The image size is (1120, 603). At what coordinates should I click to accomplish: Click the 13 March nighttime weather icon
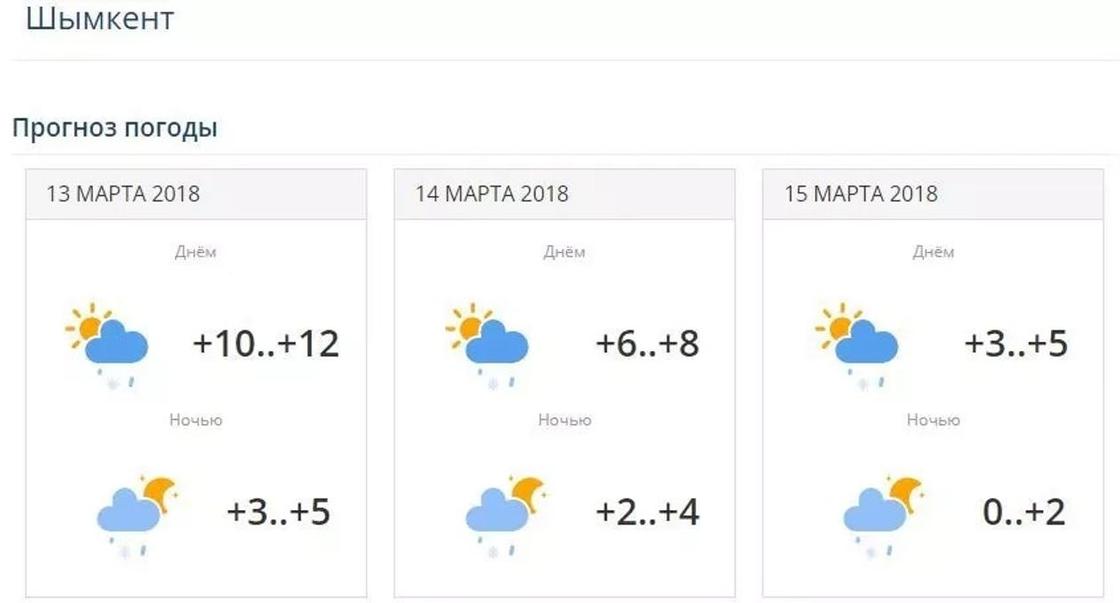137,515
